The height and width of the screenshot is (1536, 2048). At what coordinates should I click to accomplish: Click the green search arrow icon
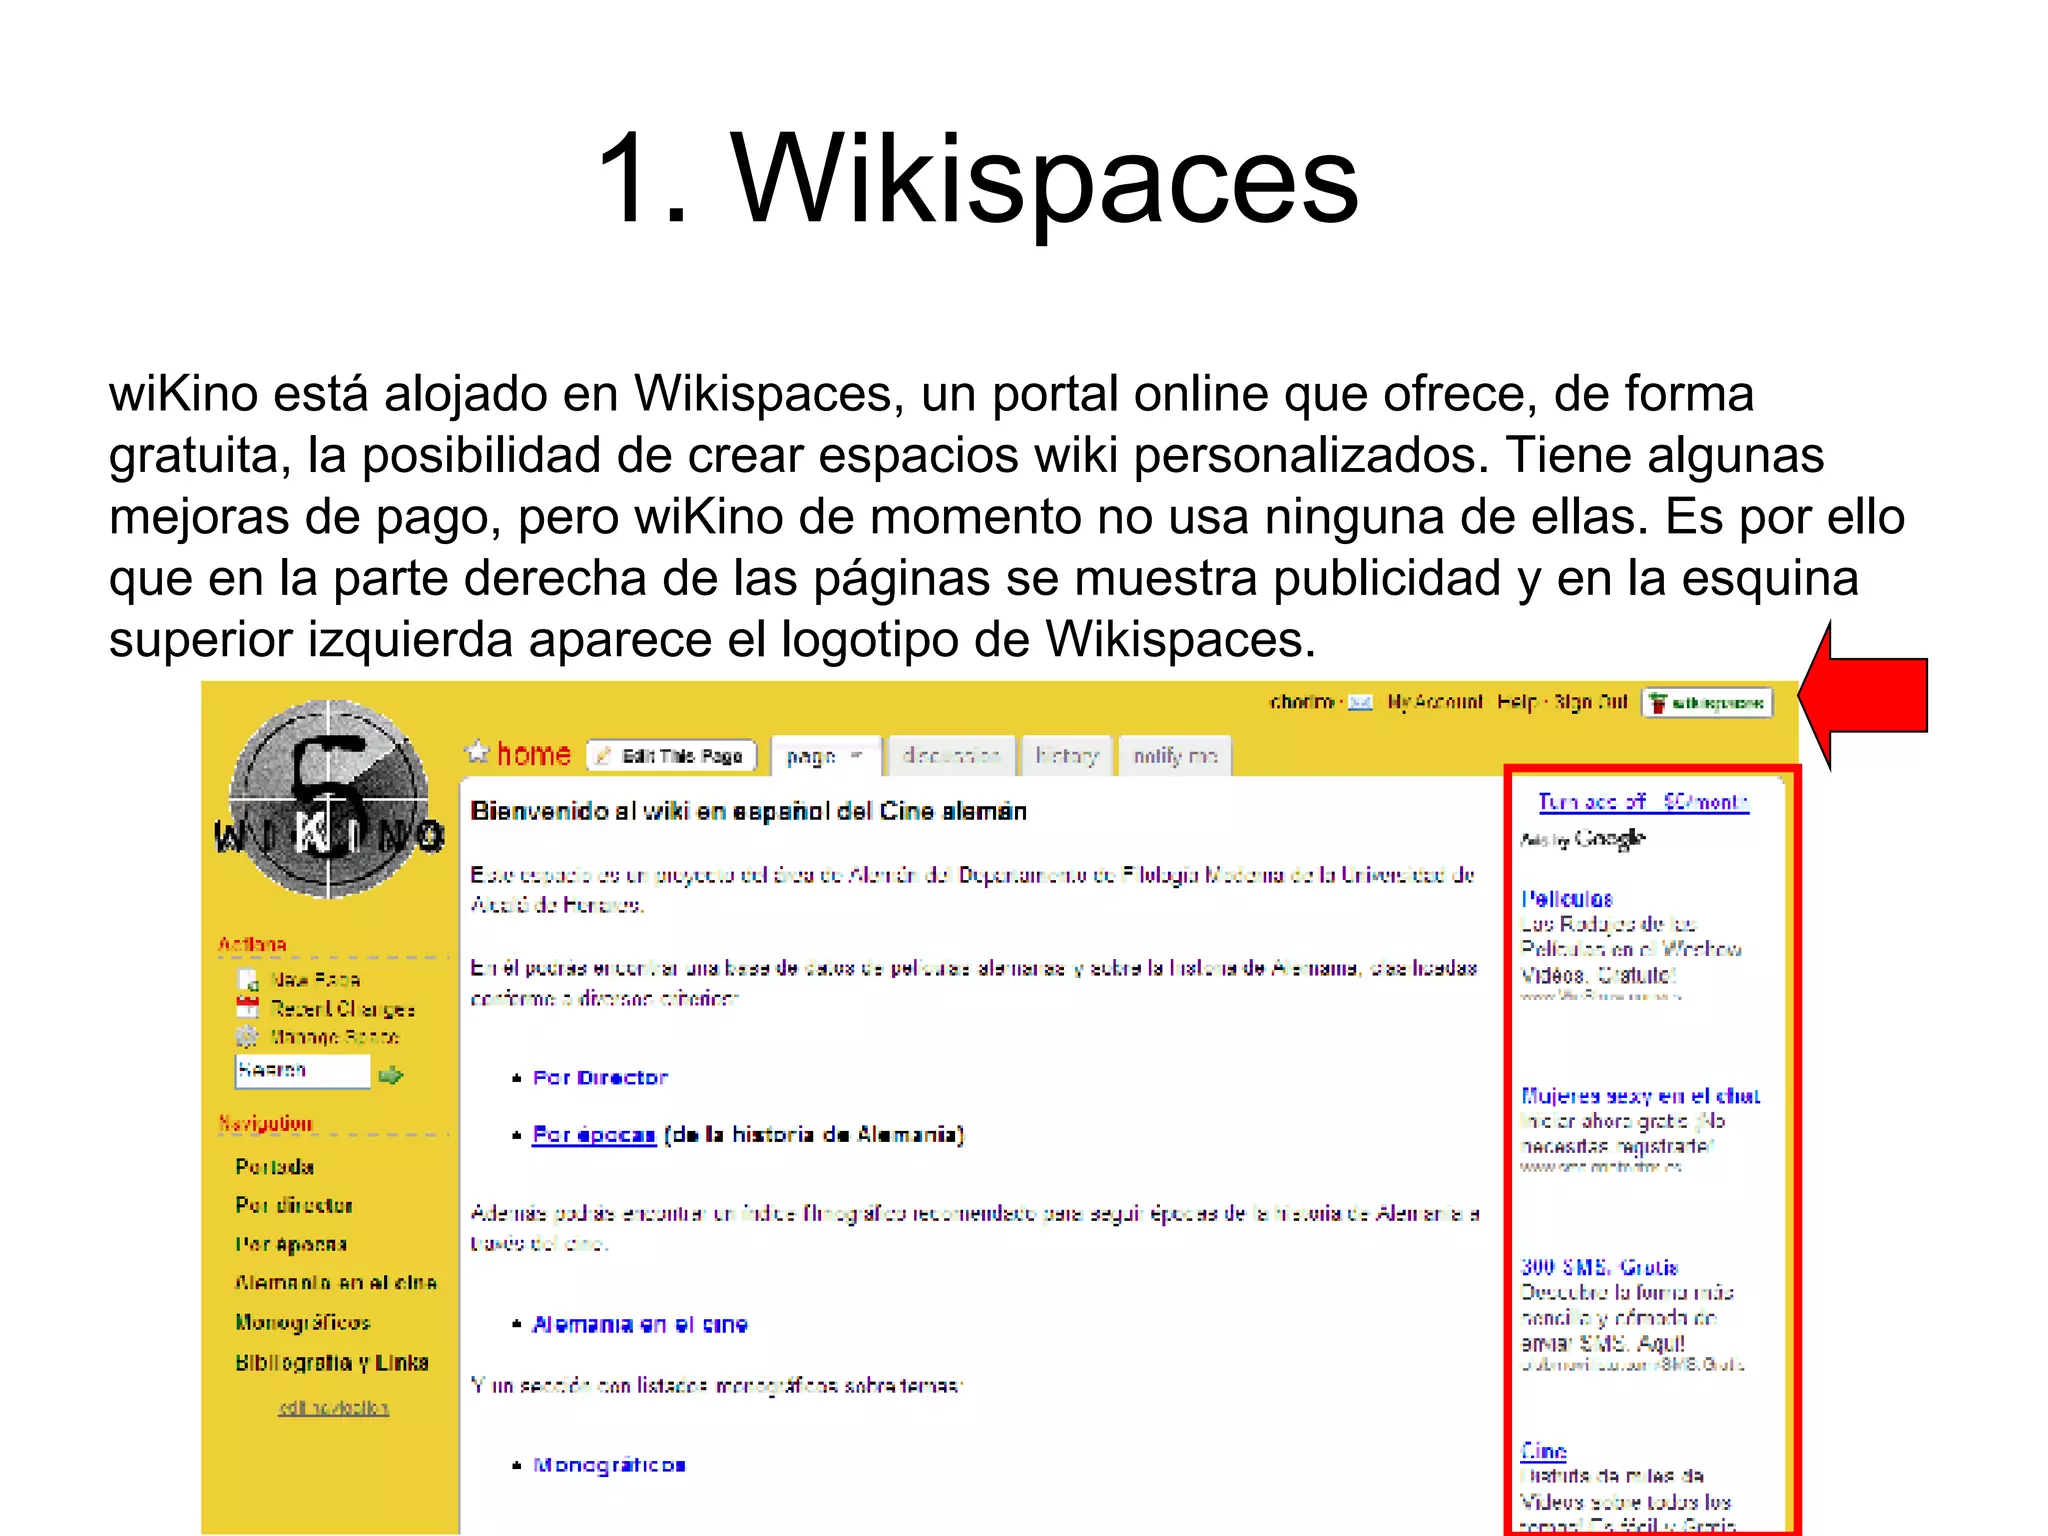391,1075
